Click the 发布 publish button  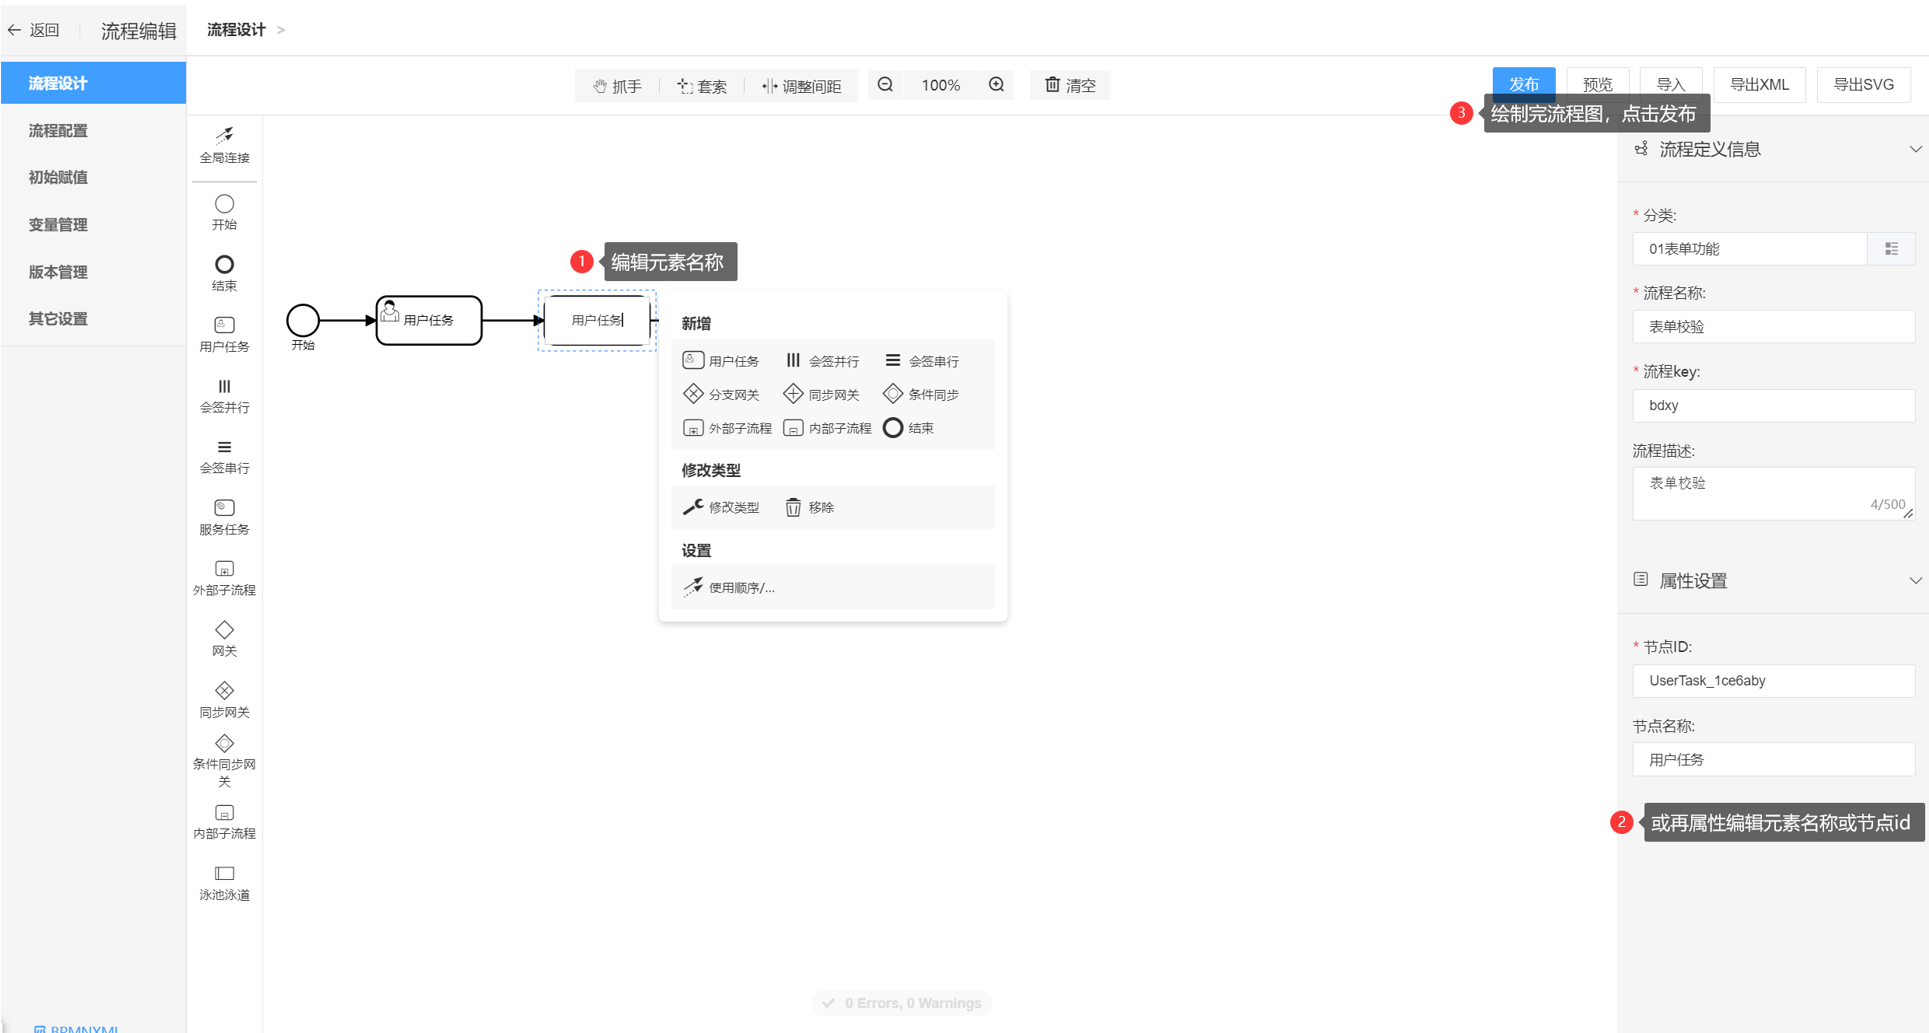pos(1523,84)
